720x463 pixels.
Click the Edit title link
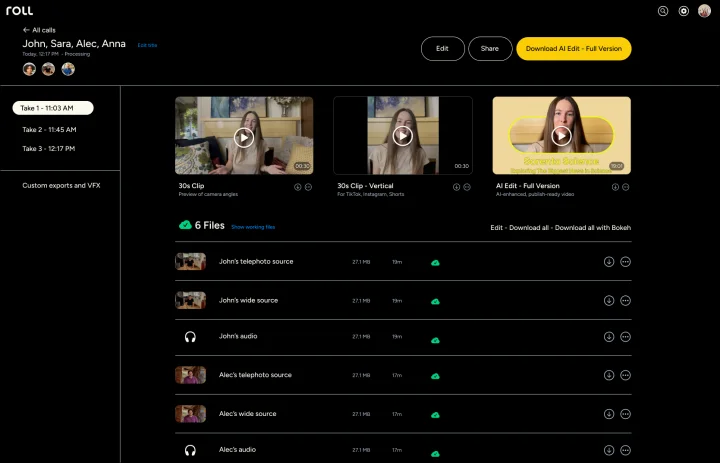(147, 45)
